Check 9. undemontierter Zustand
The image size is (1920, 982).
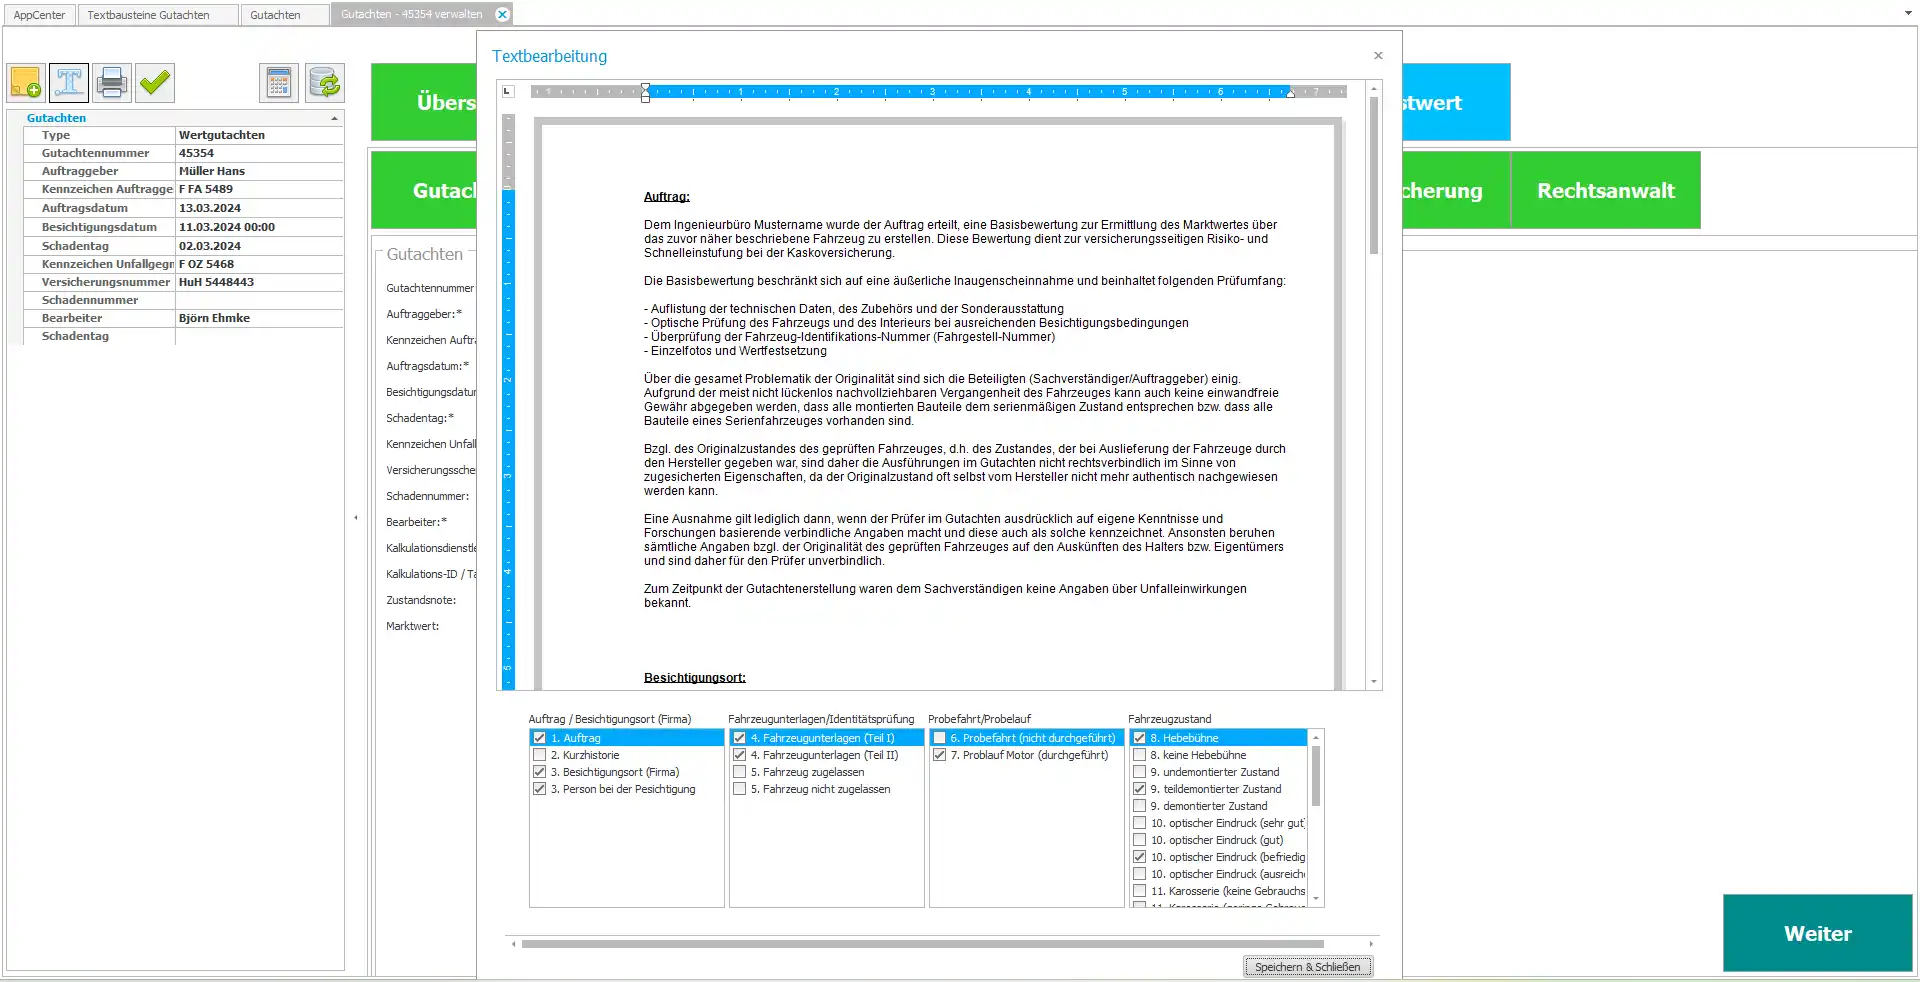click(1139, 772)
